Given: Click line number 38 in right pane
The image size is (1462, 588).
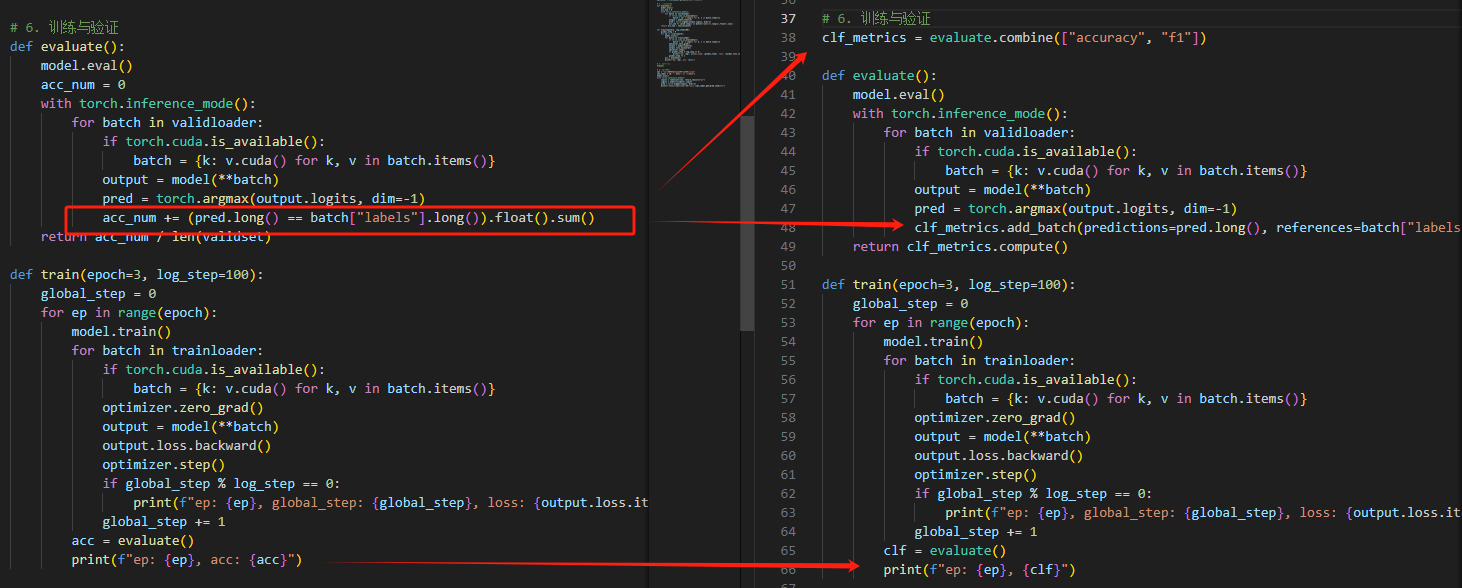Looking at the screenshot, I should click(x=787, y=38).
